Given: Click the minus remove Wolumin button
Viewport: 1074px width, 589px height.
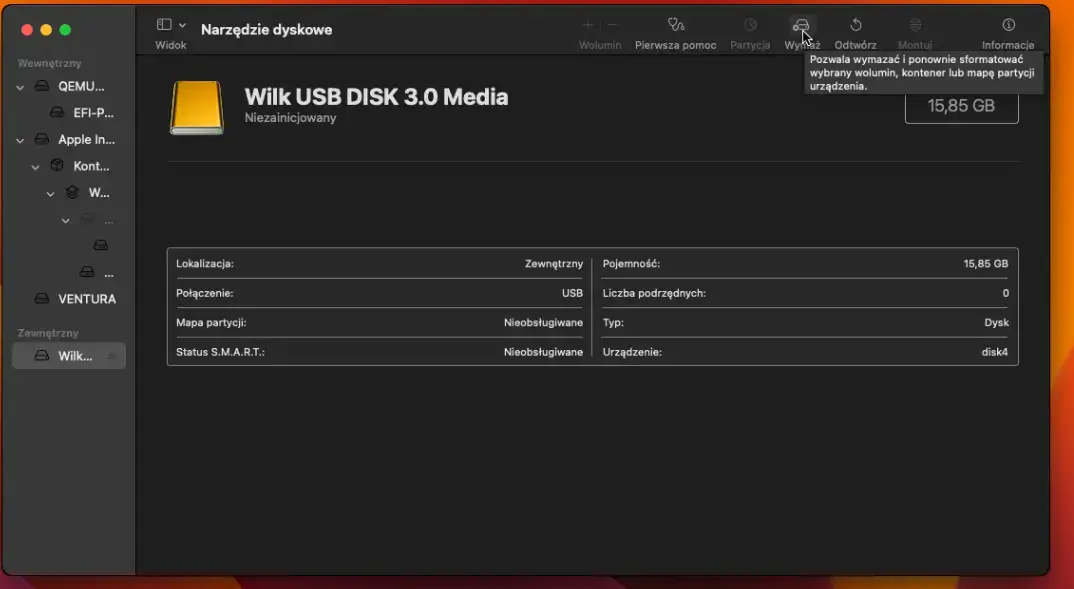Looking at the screenshot, I should coord(612,25).
